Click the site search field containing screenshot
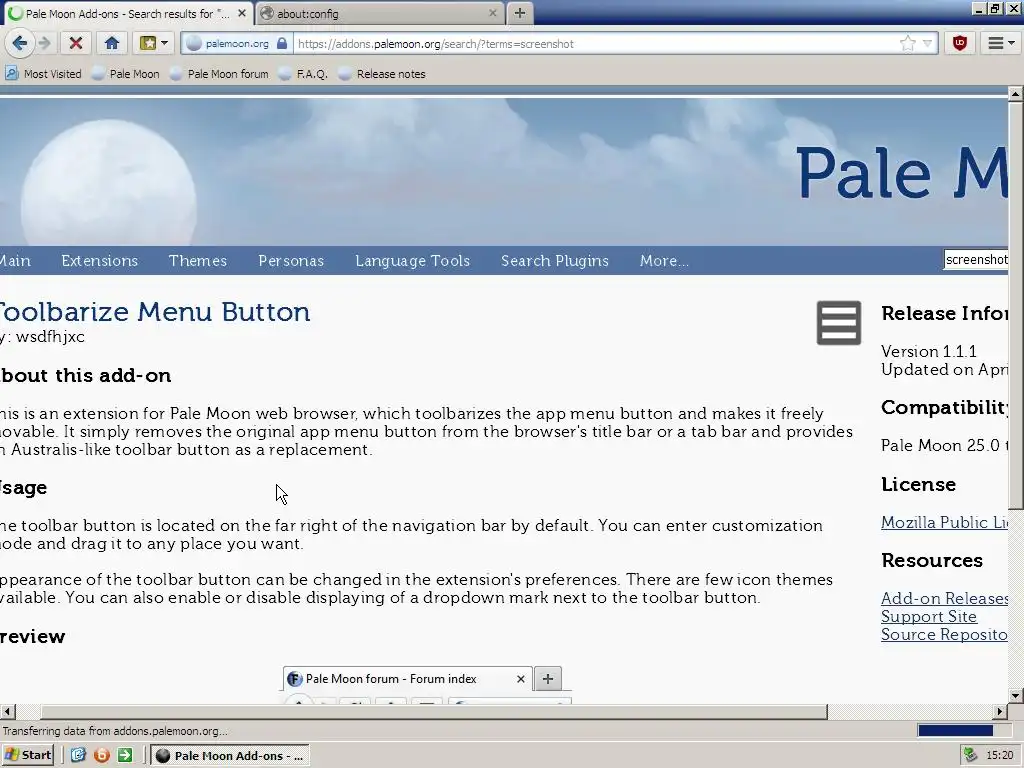Image resolution: width=1024 pixels, height=768 pixels. click(976, 259)
